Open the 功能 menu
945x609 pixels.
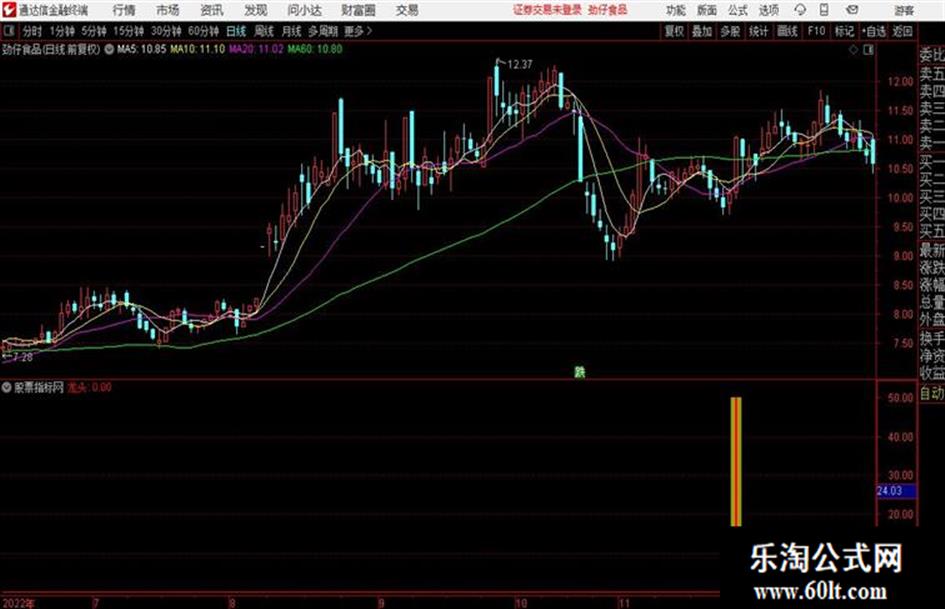click(x=676, y=10)
